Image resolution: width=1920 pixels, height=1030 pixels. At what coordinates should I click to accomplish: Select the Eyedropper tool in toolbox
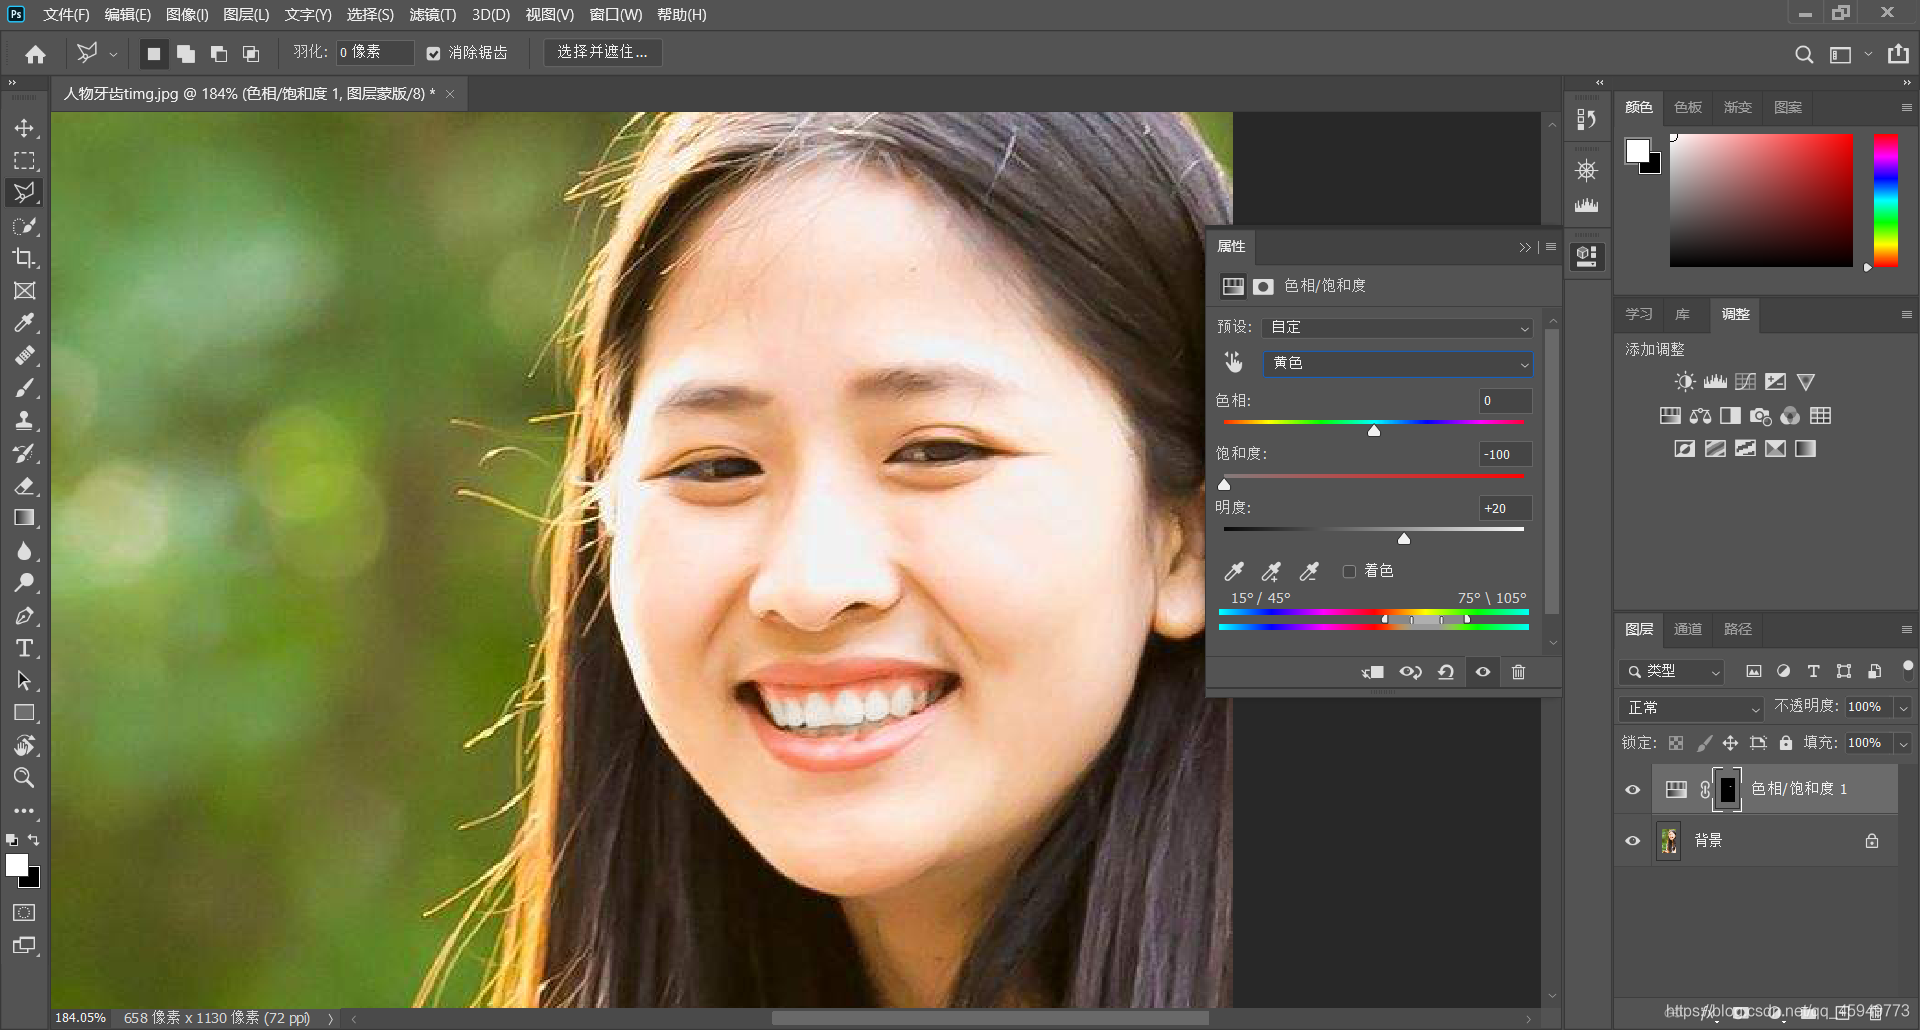click(x=24, y=323)
